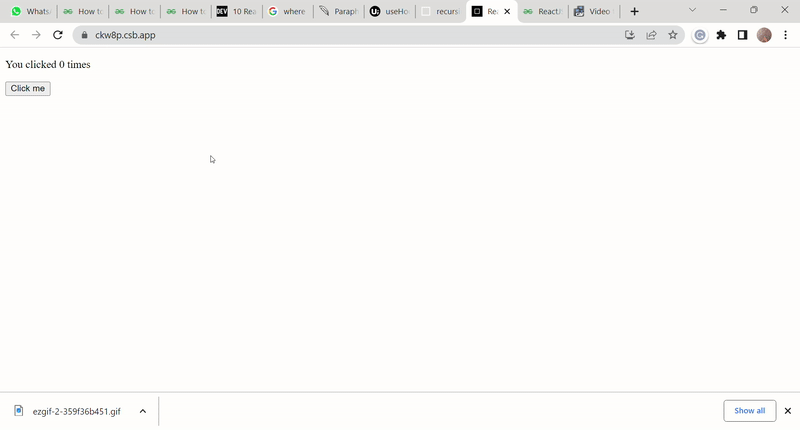Screen dimensions: 800x430
Task: Click the Show all downloads button
Action: point(749,411)
